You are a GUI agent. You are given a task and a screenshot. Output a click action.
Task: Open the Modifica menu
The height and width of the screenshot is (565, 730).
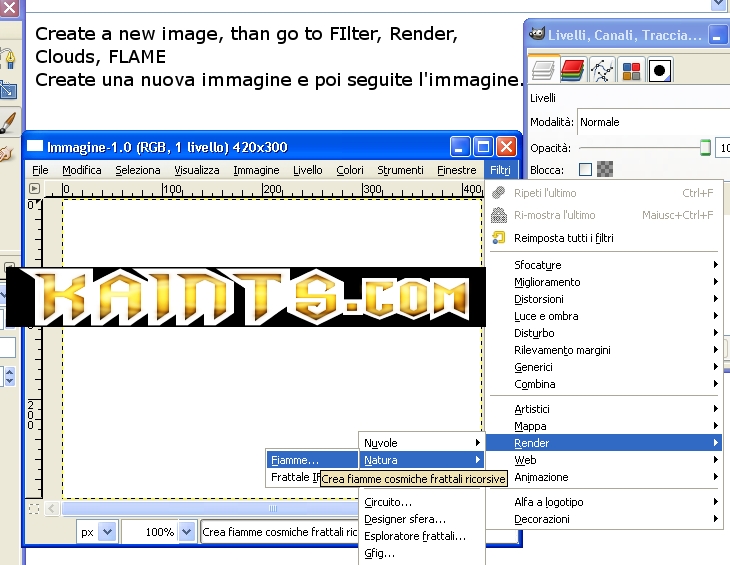pyautogui.click(x=82, y=170)
